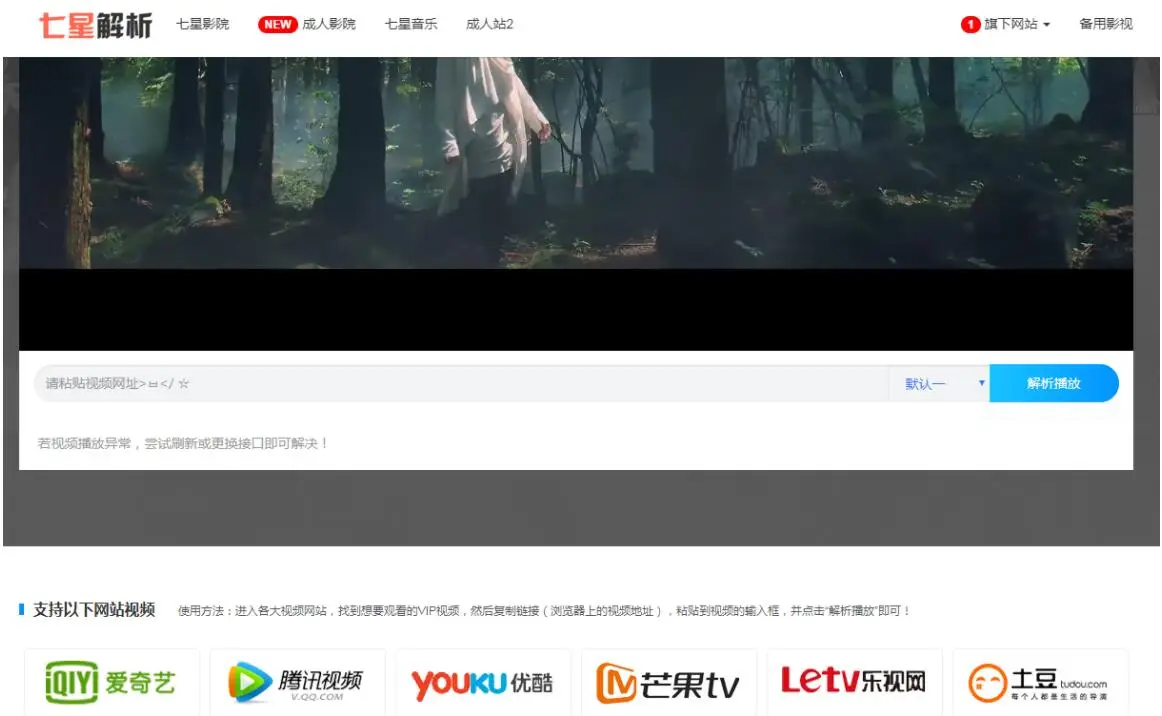The image size is (1162, 716).
Task: Click the red NEW badge icon
Action: (x=276, y=24)
